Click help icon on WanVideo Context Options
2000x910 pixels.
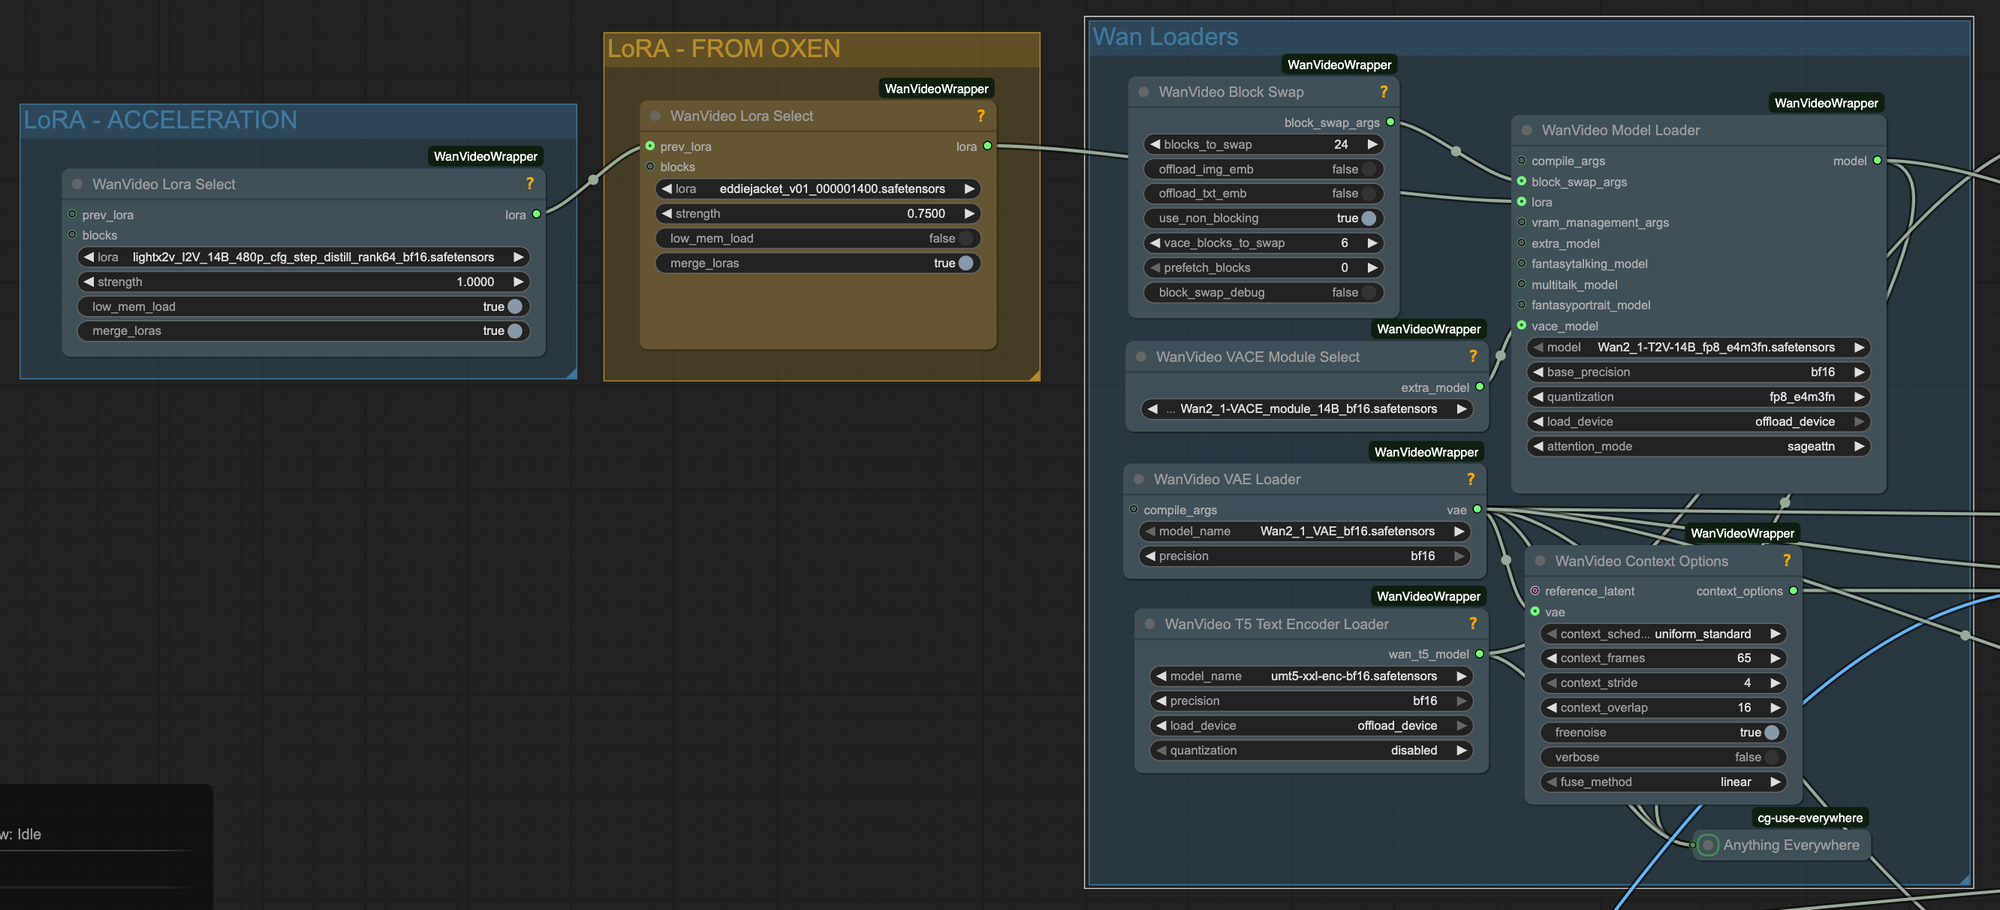click(x=1786, y=561)
